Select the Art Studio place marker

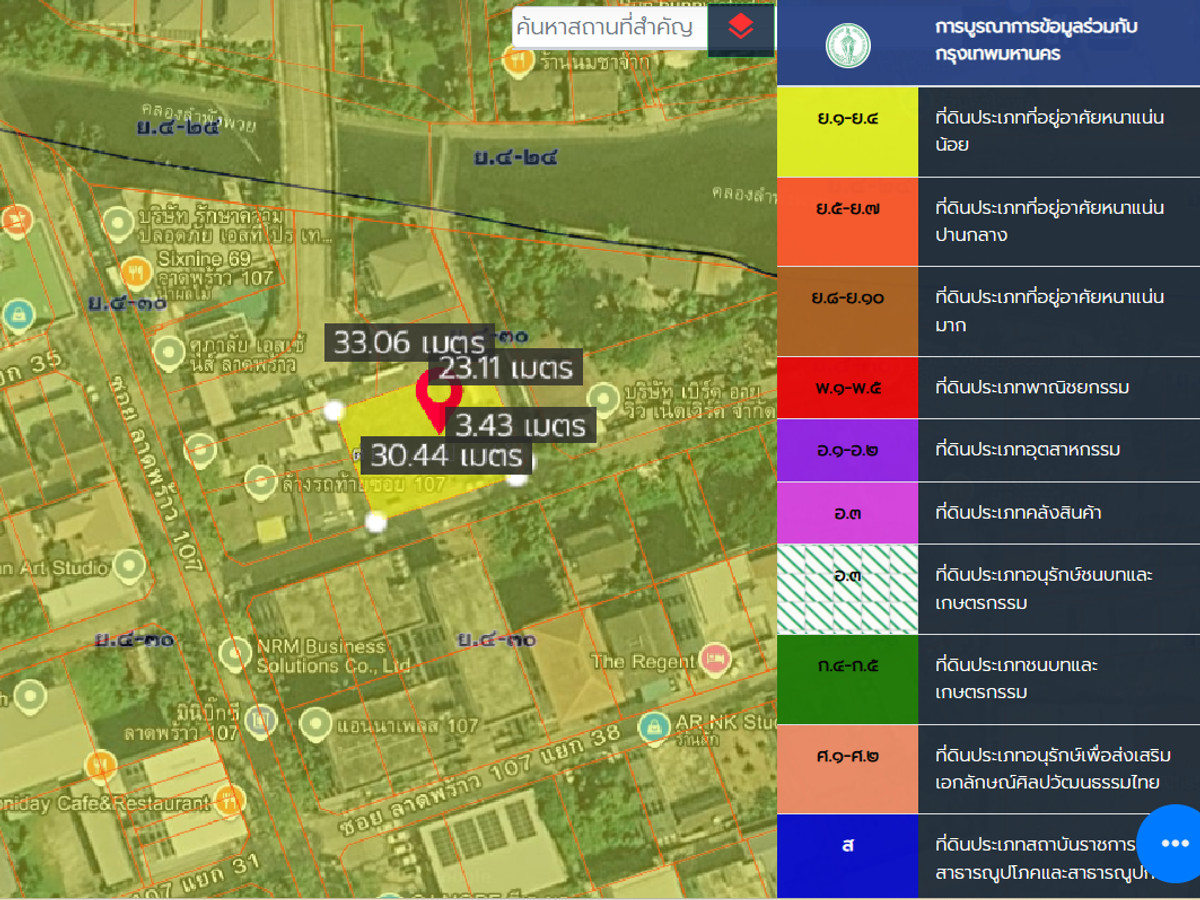[x=128, y=567]
